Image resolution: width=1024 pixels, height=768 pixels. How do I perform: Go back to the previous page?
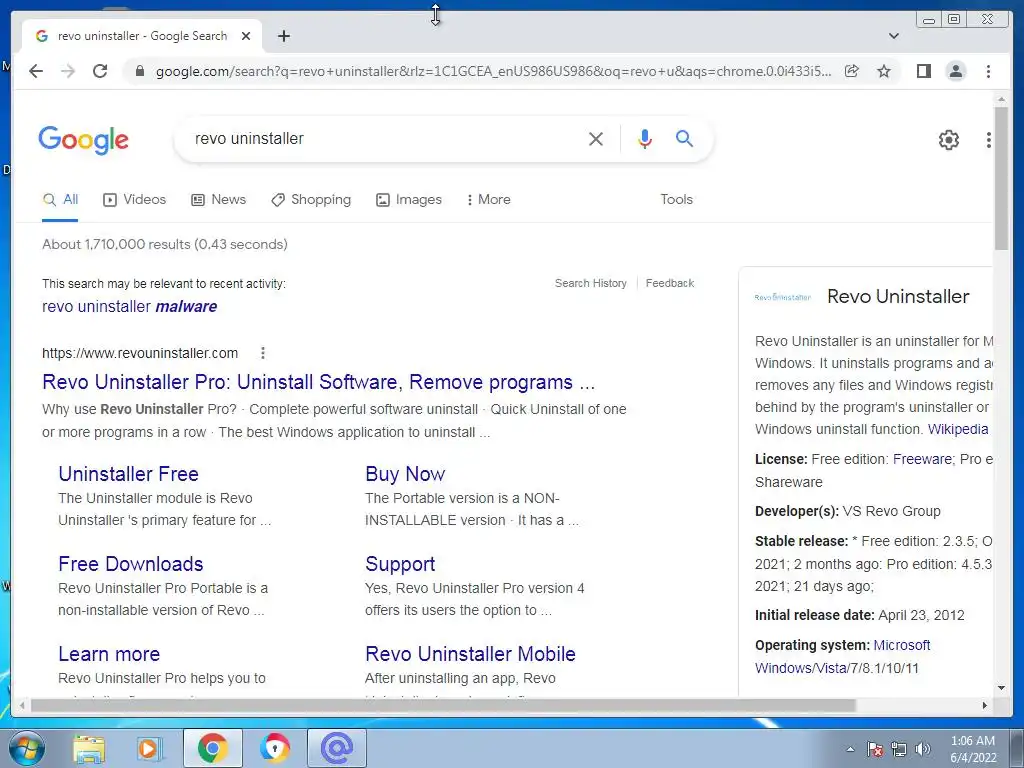36,71
